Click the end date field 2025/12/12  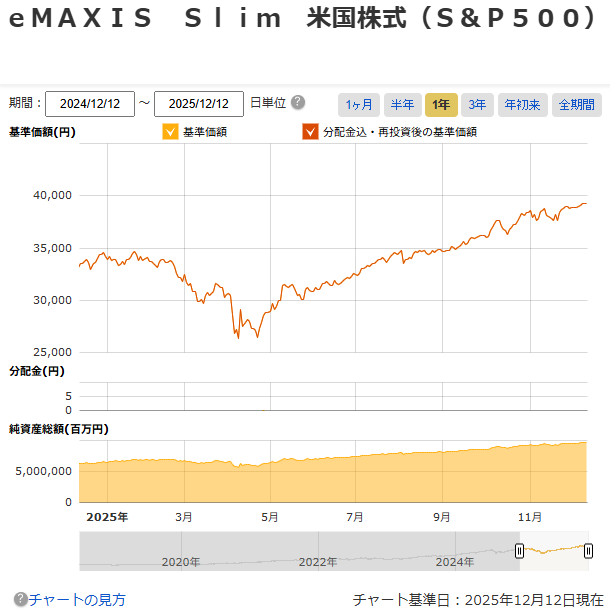tap(199, 104)
